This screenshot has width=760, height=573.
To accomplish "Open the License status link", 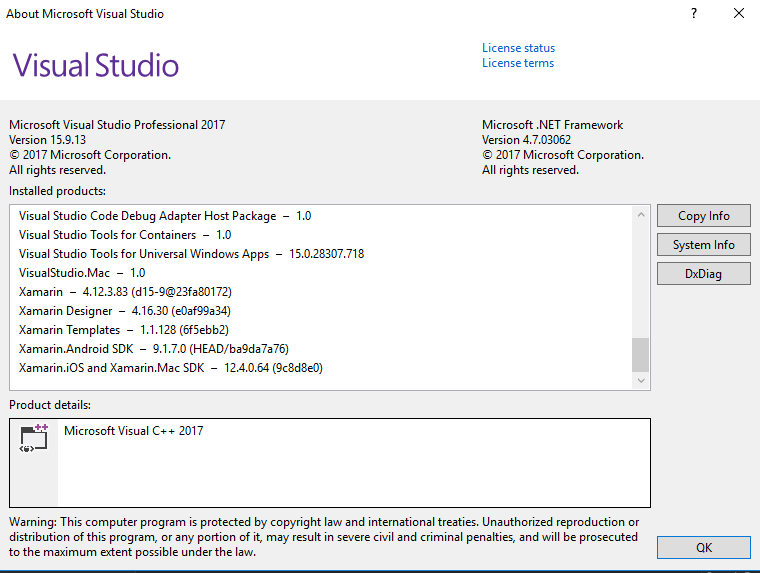I will tap(518, 48).
